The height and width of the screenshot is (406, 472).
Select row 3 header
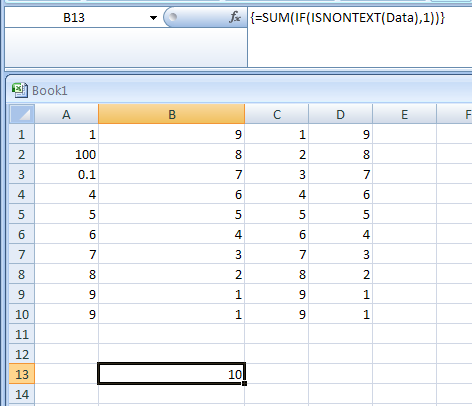(x=22, y=174)
